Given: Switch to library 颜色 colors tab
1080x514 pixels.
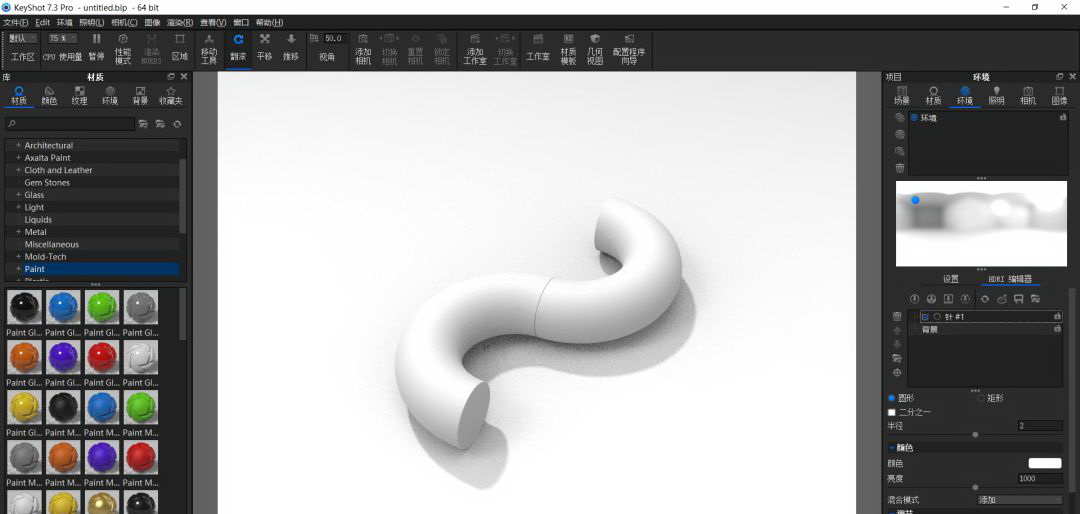Looking at the screenshot, I should (49, 96).
